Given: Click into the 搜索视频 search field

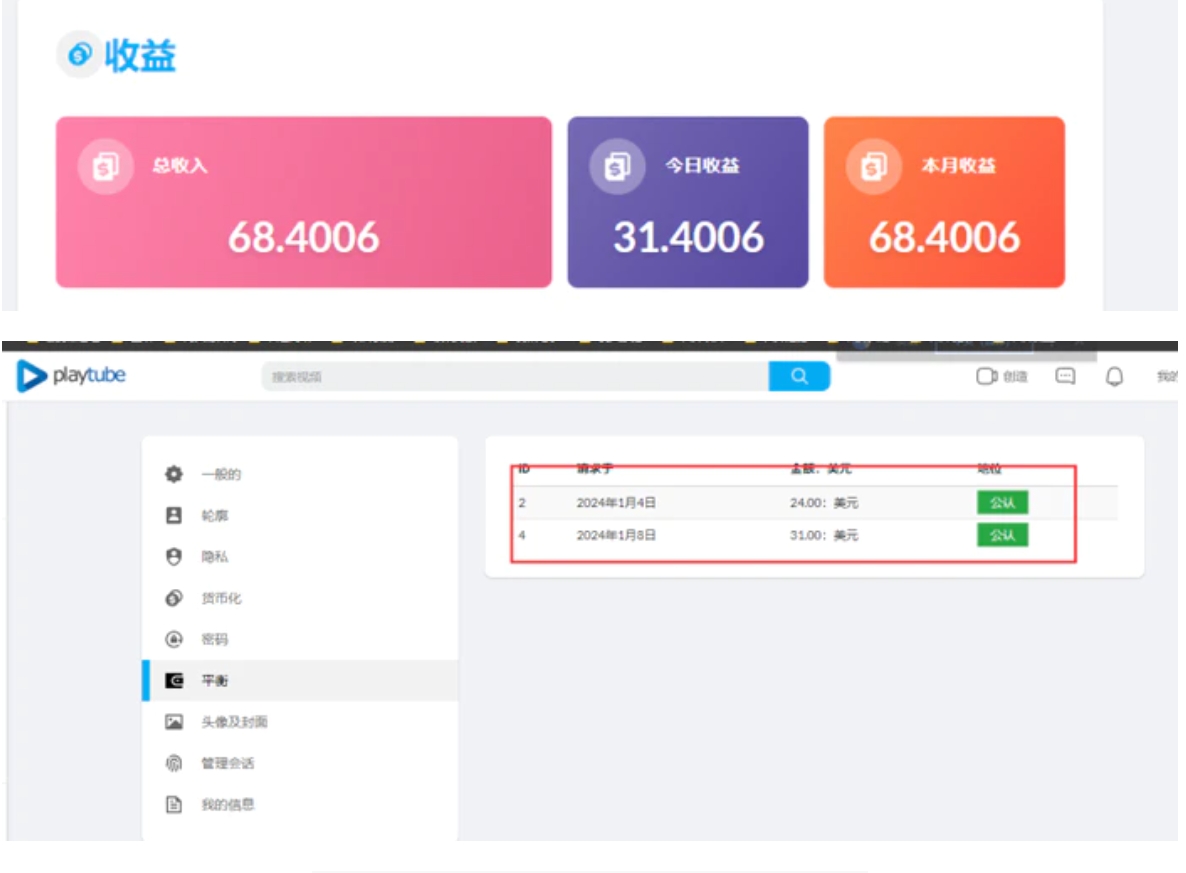Looking at the screenshot, I should 515,377.
